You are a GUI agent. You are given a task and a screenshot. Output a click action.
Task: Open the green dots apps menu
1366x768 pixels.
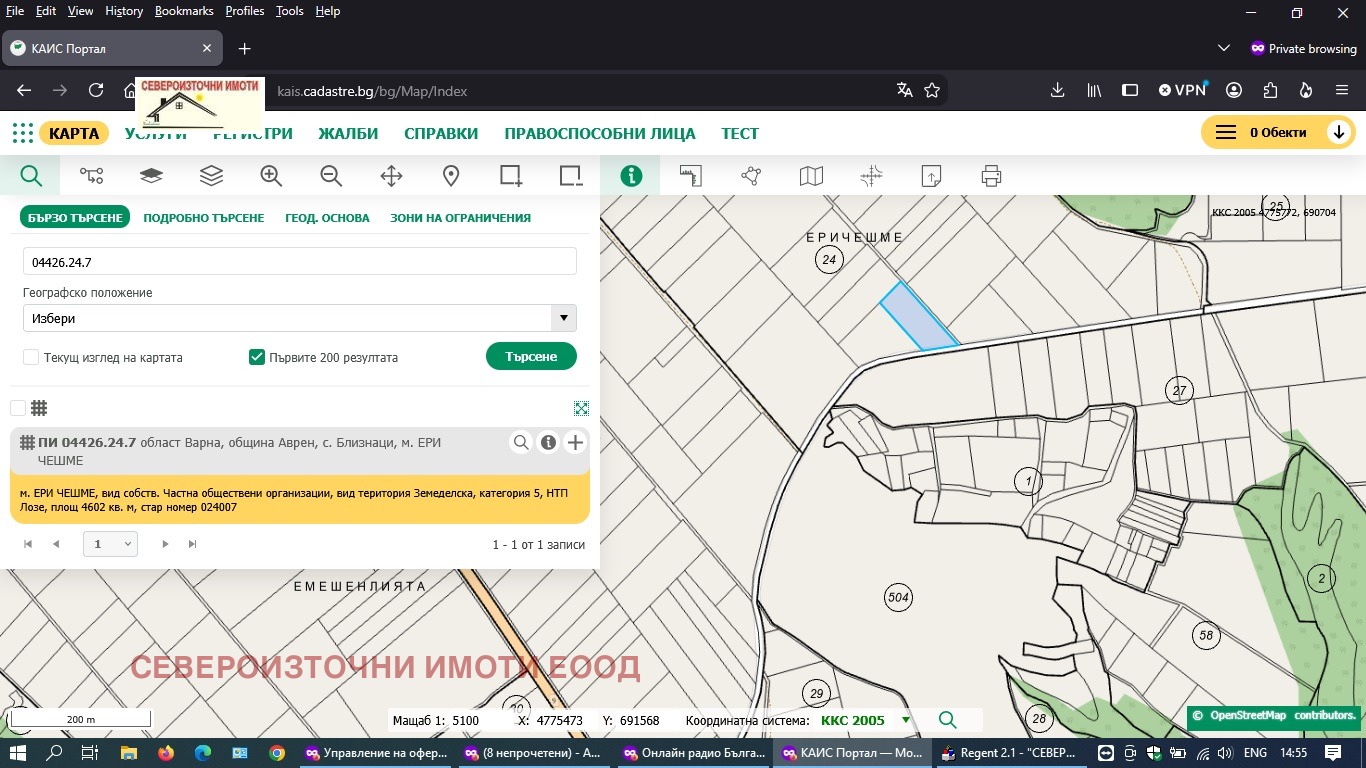tap(22, 133)
